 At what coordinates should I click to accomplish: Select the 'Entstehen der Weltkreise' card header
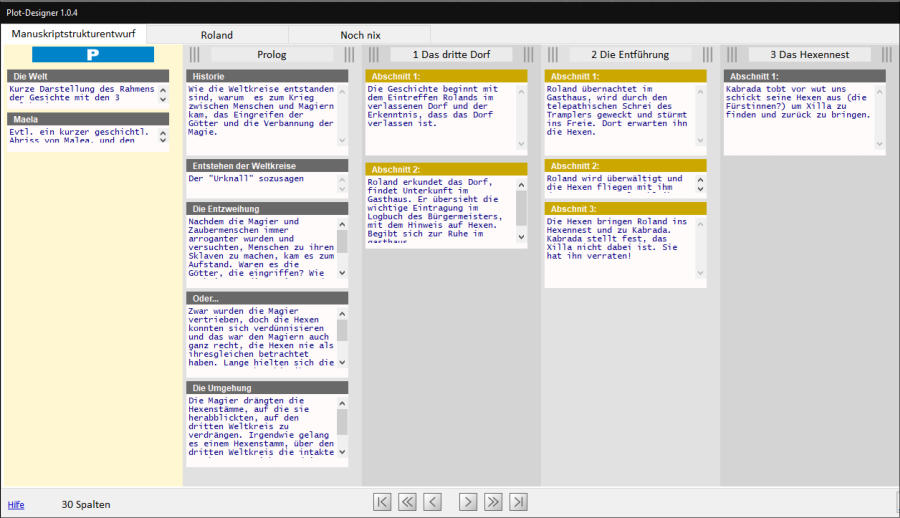coord(267,165)
